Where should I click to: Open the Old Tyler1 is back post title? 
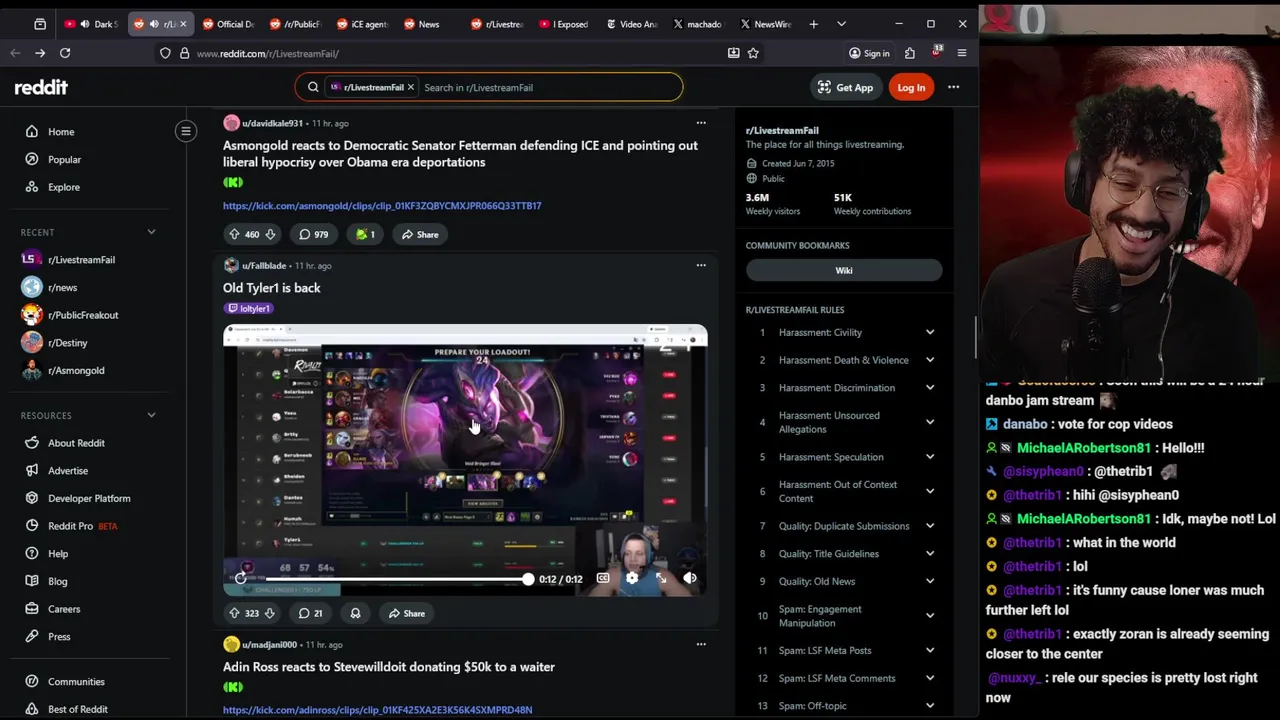[271, 287]
